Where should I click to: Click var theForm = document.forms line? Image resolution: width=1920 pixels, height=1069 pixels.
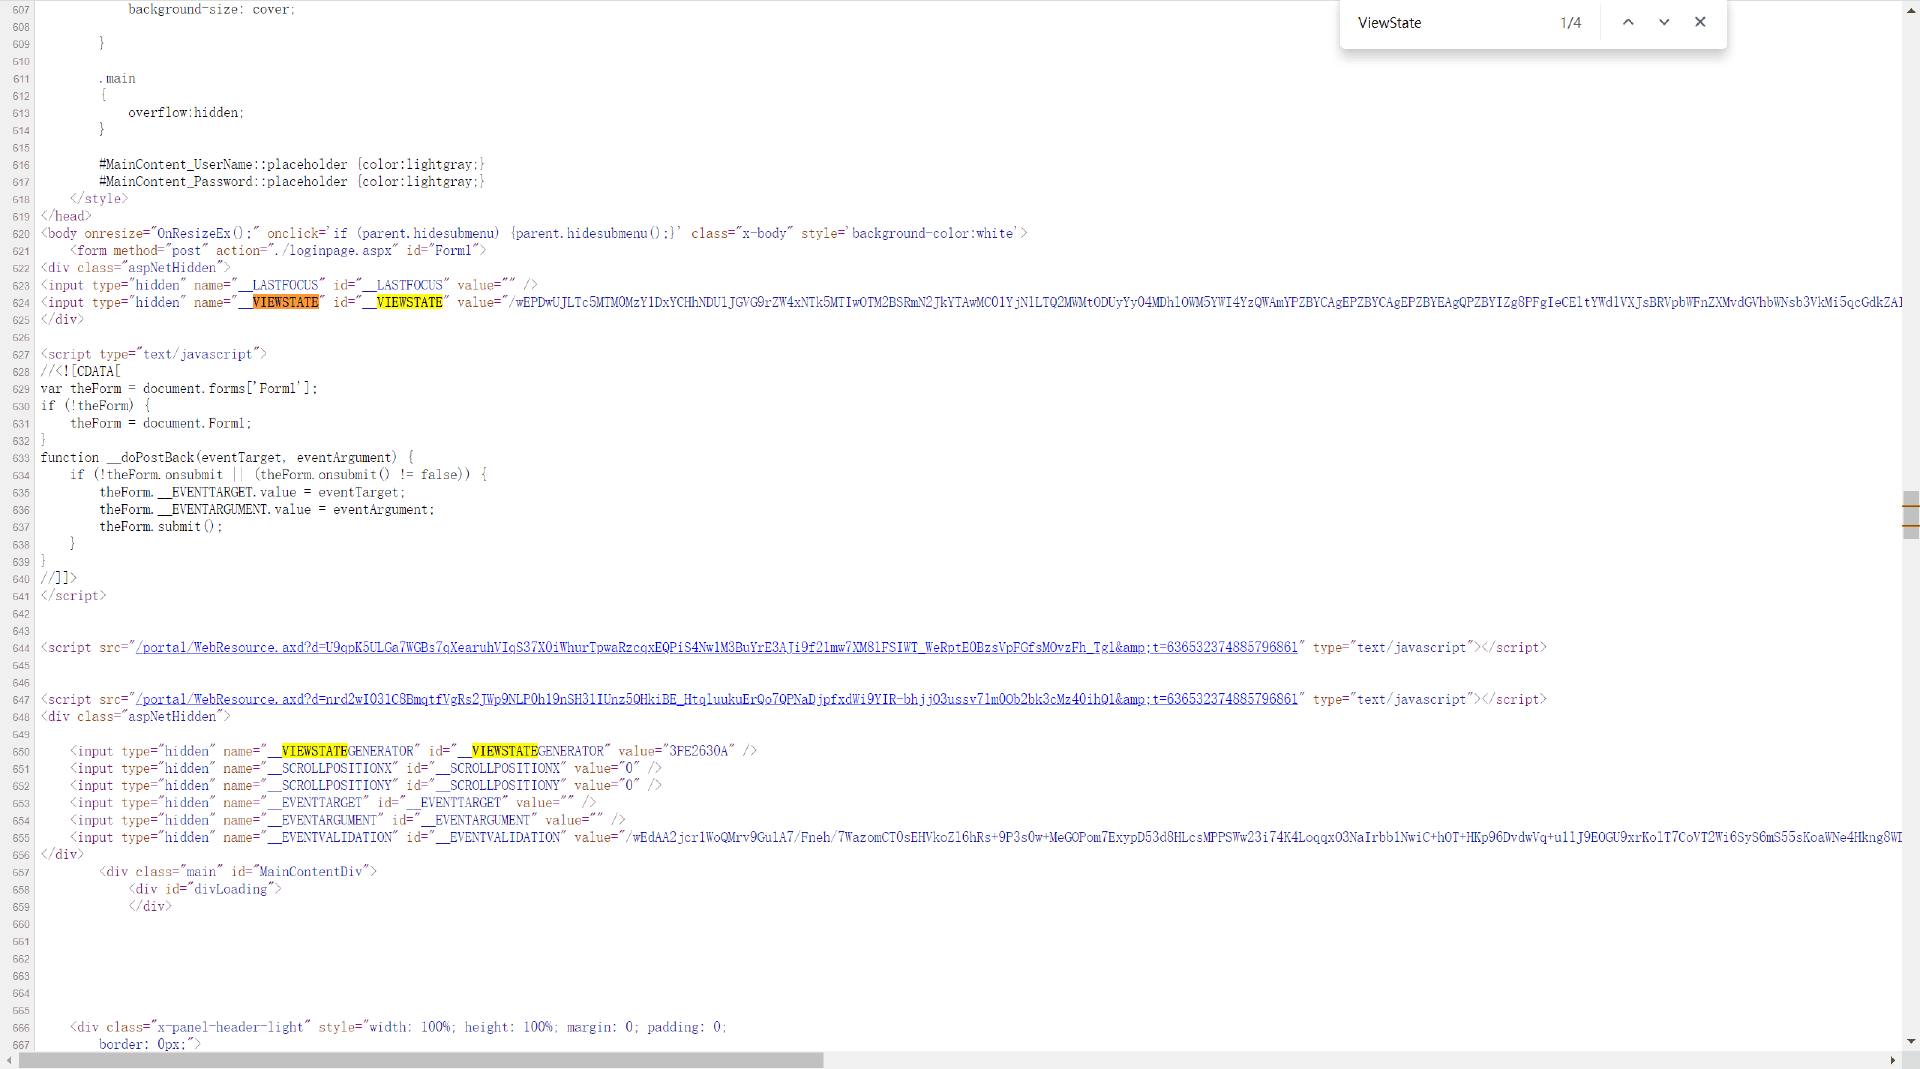(x=179, y=389)
